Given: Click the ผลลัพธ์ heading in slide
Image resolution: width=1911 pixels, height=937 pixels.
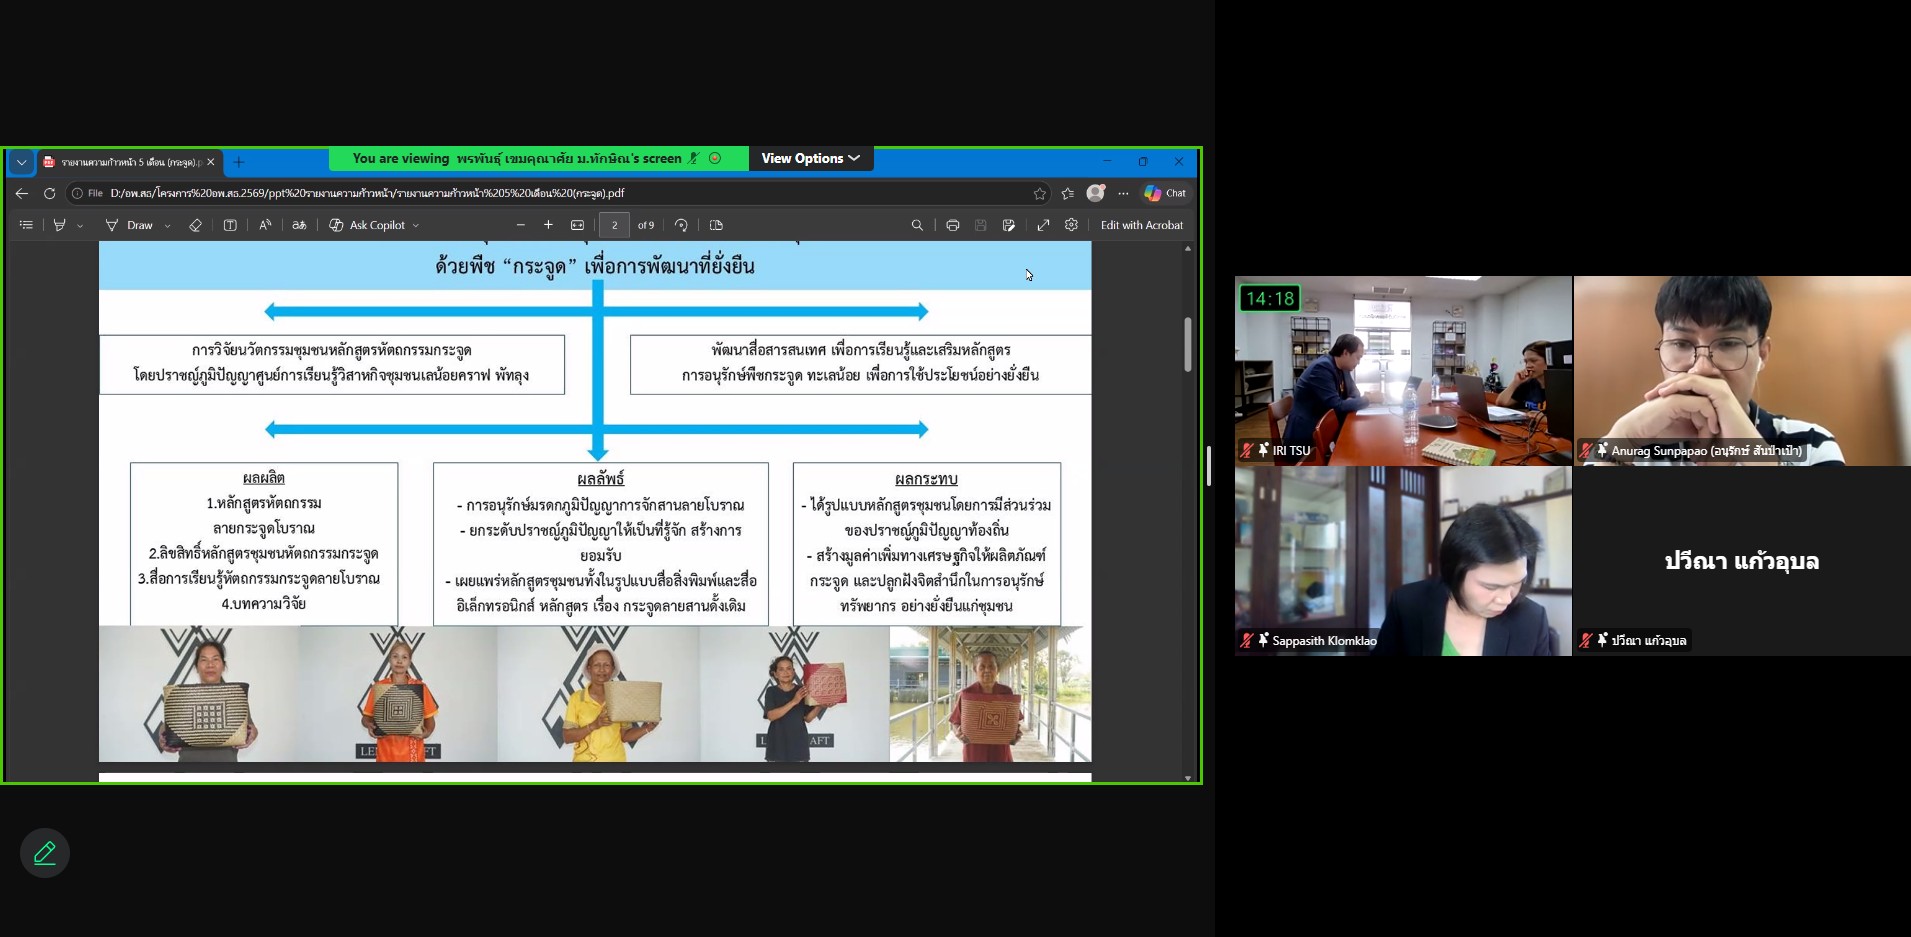Looking at the screenshot, I should (601, 479).
